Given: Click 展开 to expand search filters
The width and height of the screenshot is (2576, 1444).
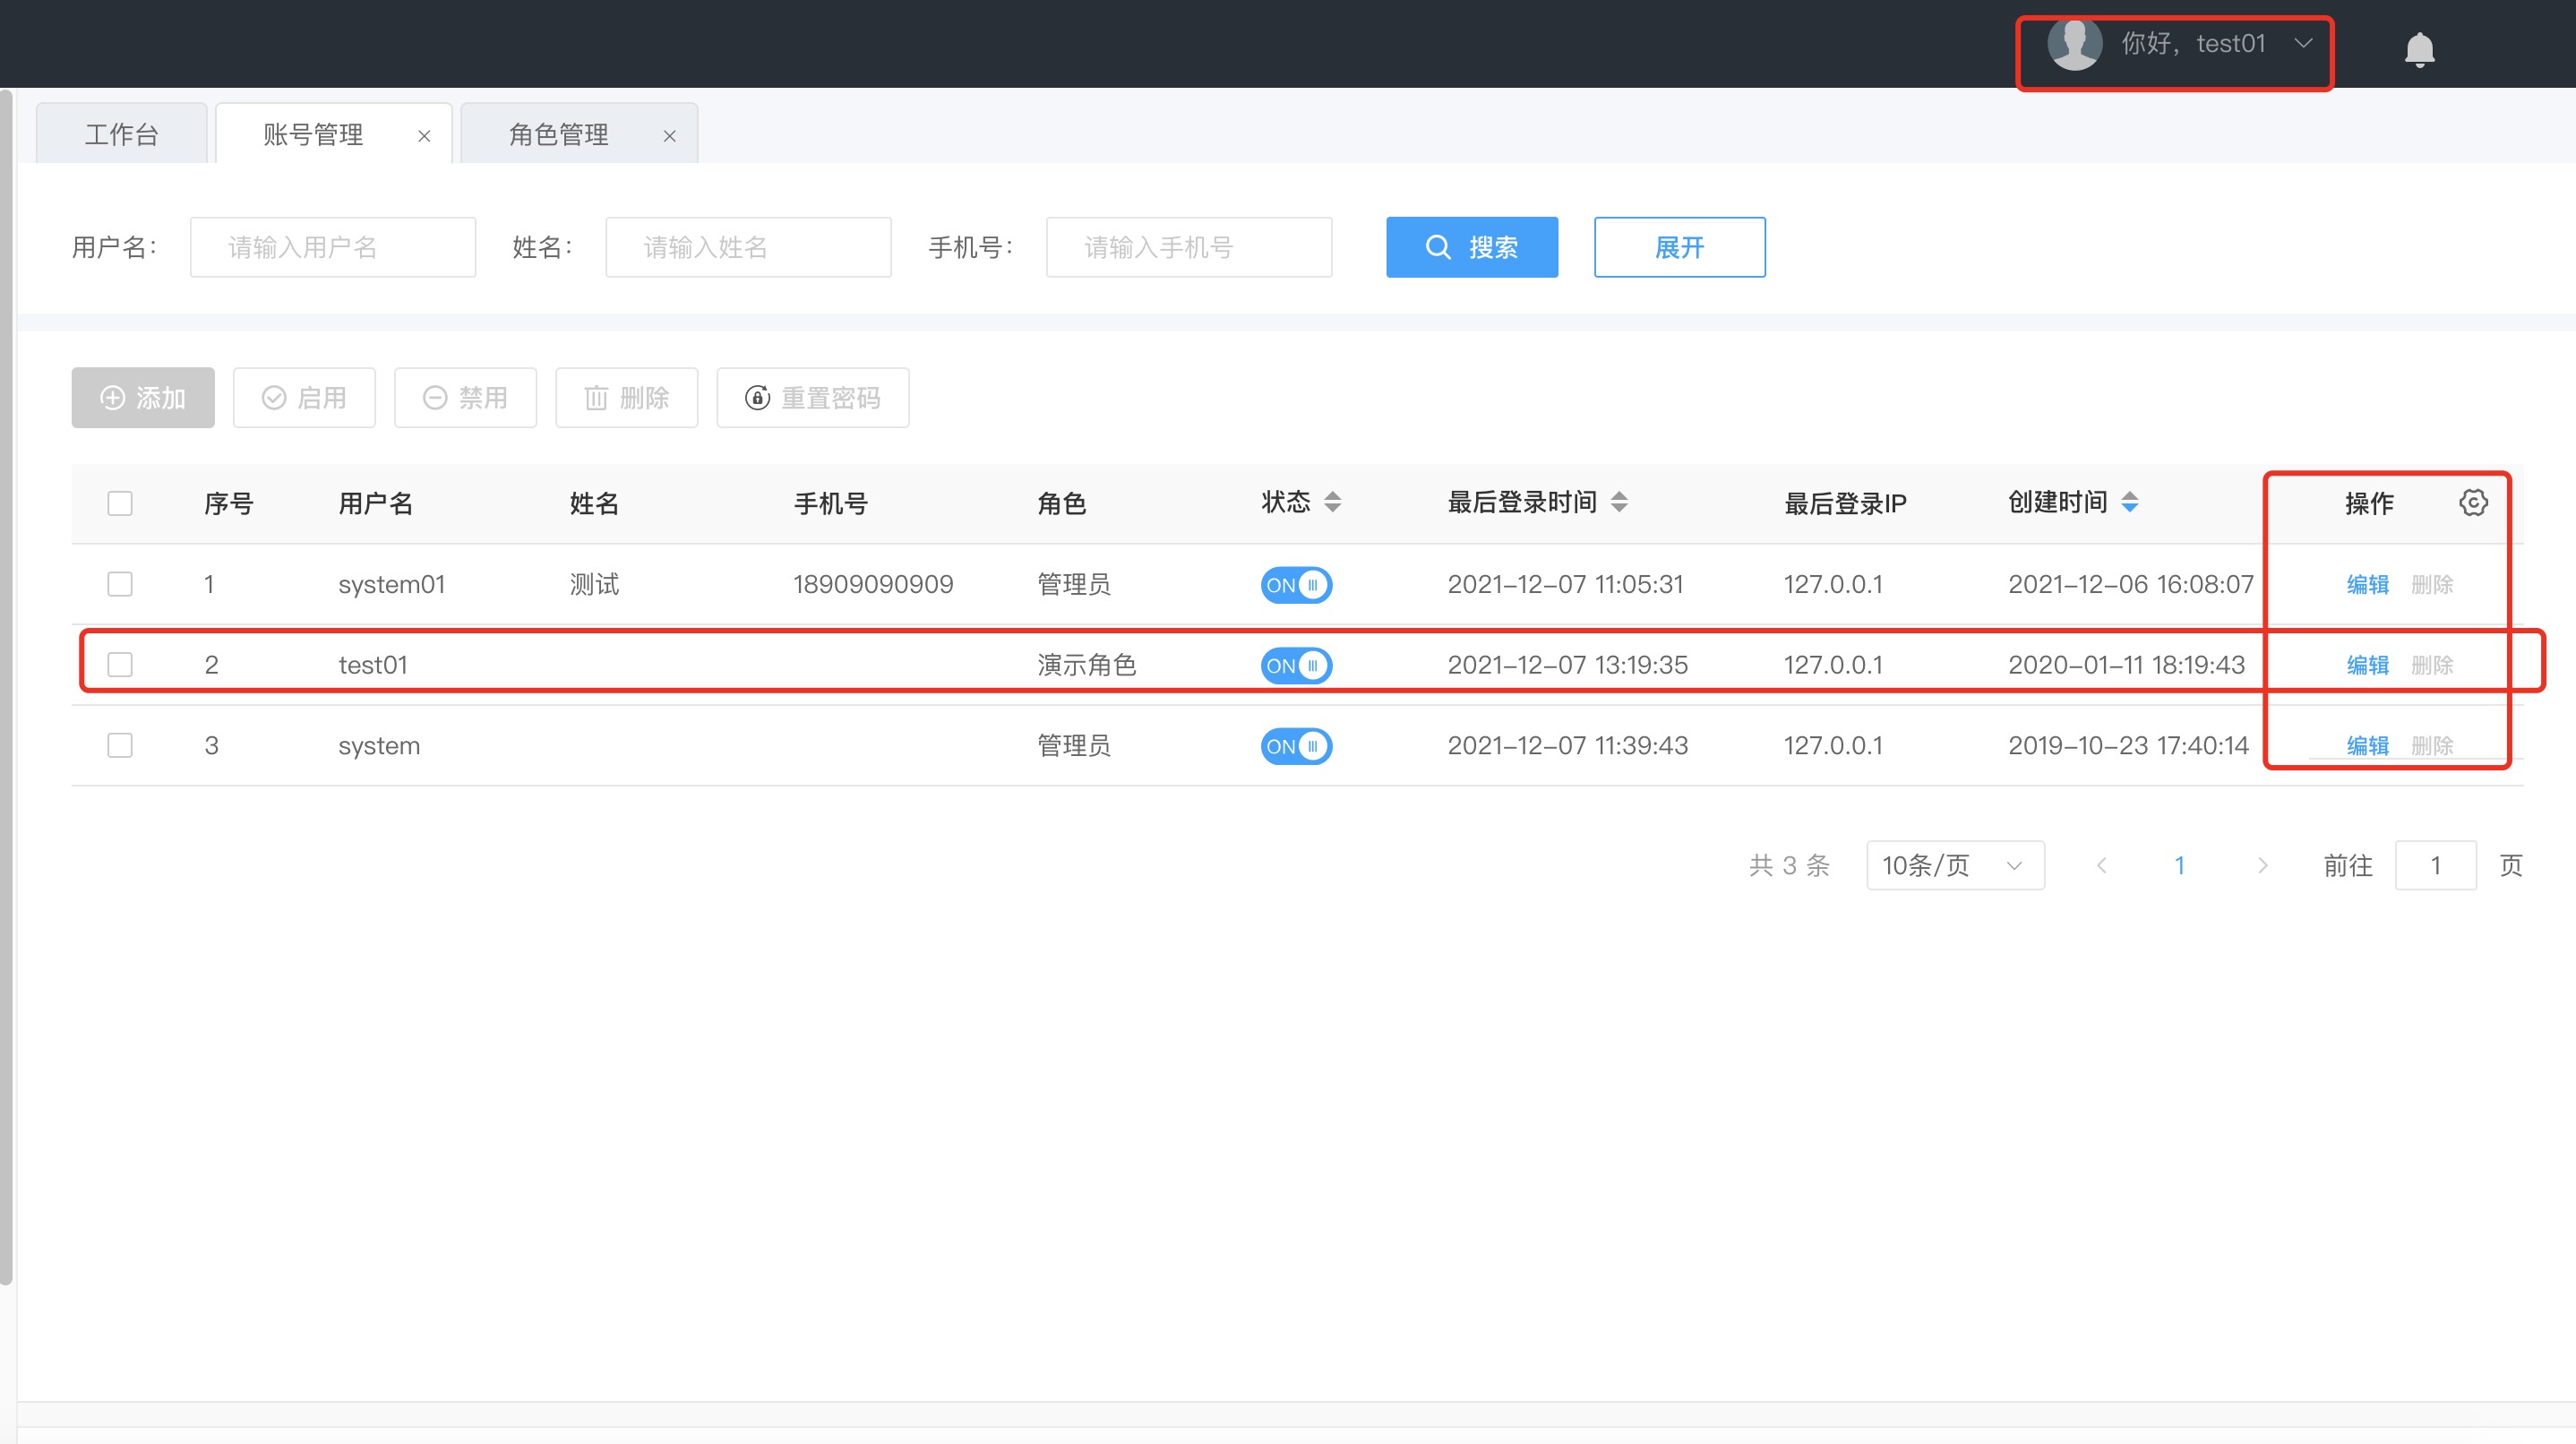Looking at the screenshot, I should pyautogui.click(x=1679, y=247).
